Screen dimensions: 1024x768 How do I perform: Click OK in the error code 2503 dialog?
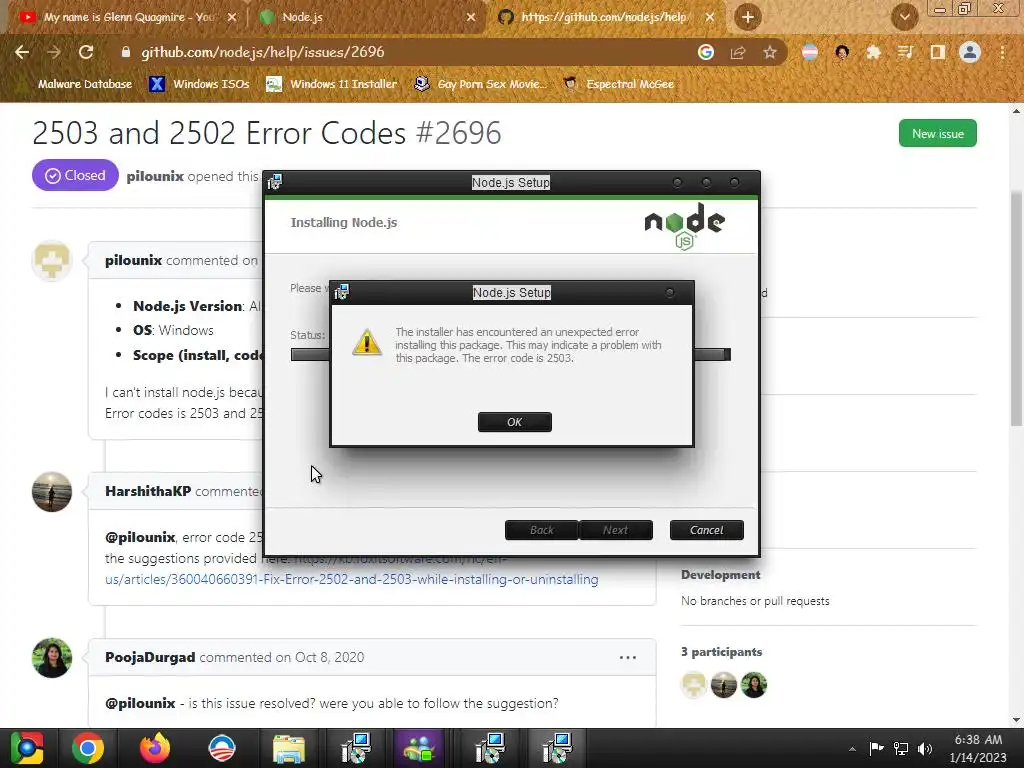[515, 422]
